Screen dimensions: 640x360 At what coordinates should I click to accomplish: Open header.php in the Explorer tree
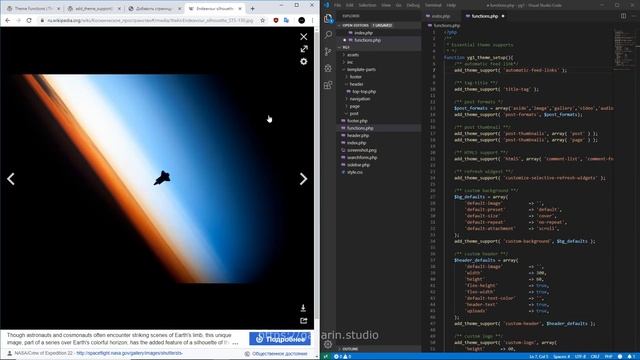358,136
